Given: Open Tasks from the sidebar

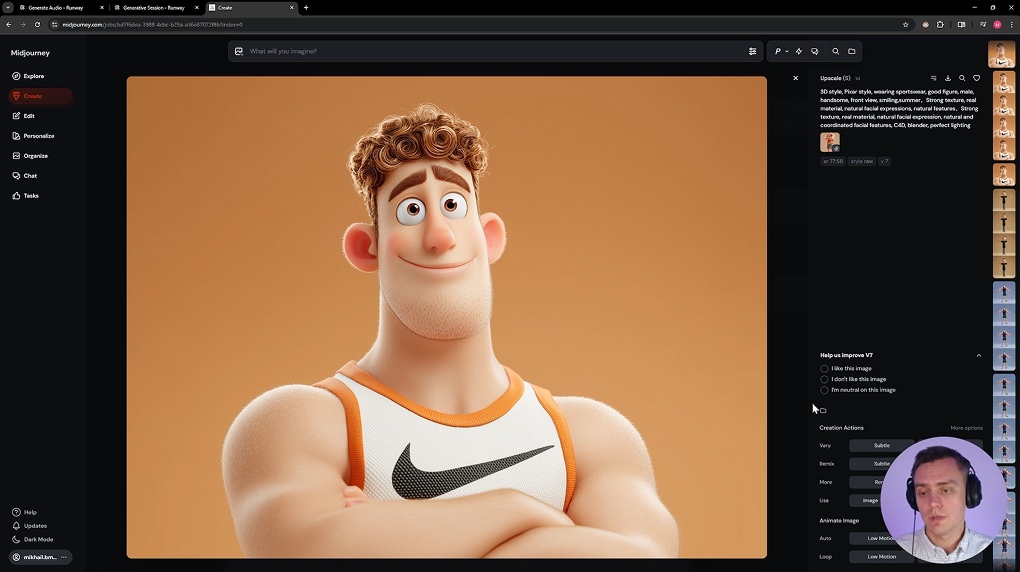Looking at the screenshot, I should pyautogui.click(x=26, y=196).
